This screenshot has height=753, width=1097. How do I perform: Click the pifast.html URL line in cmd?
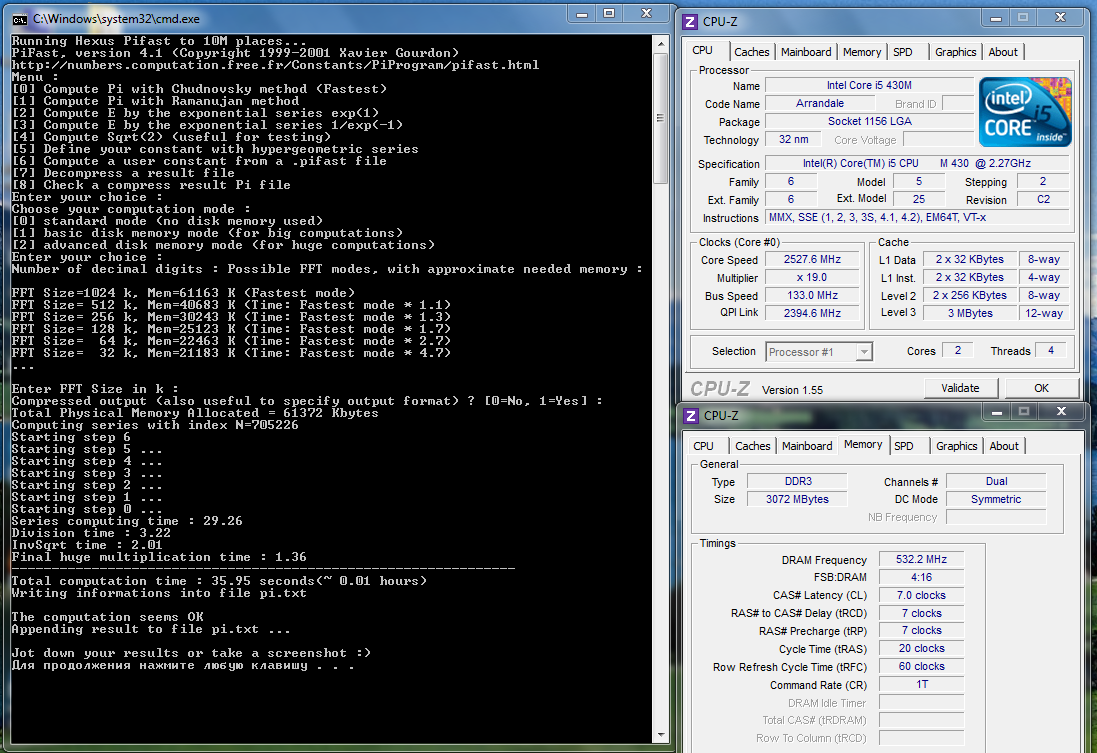coord(275,65)
